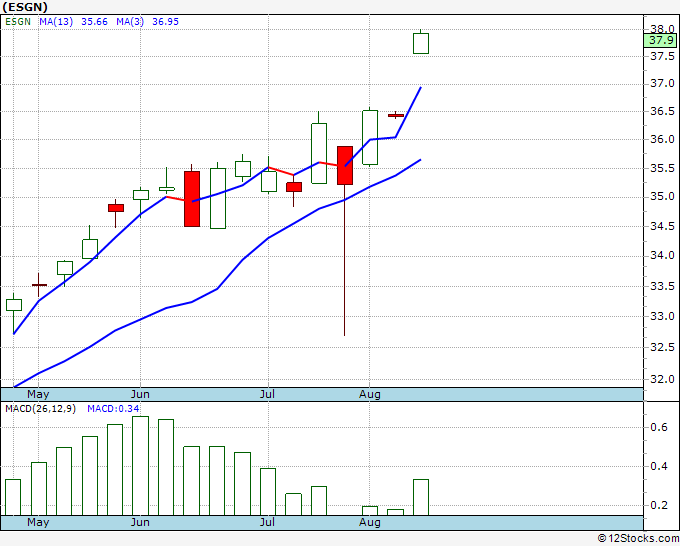
Task: Click the 0.2 MACD axis label
Action: (x=659, y=505)
